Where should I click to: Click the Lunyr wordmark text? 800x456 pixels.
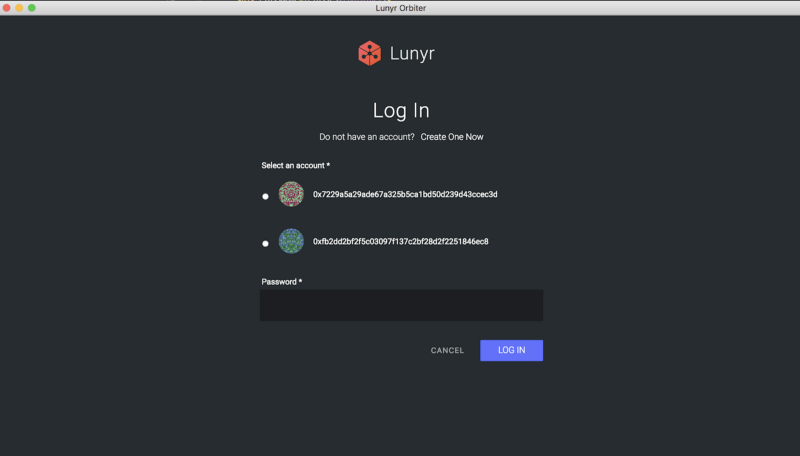[412, 54]
